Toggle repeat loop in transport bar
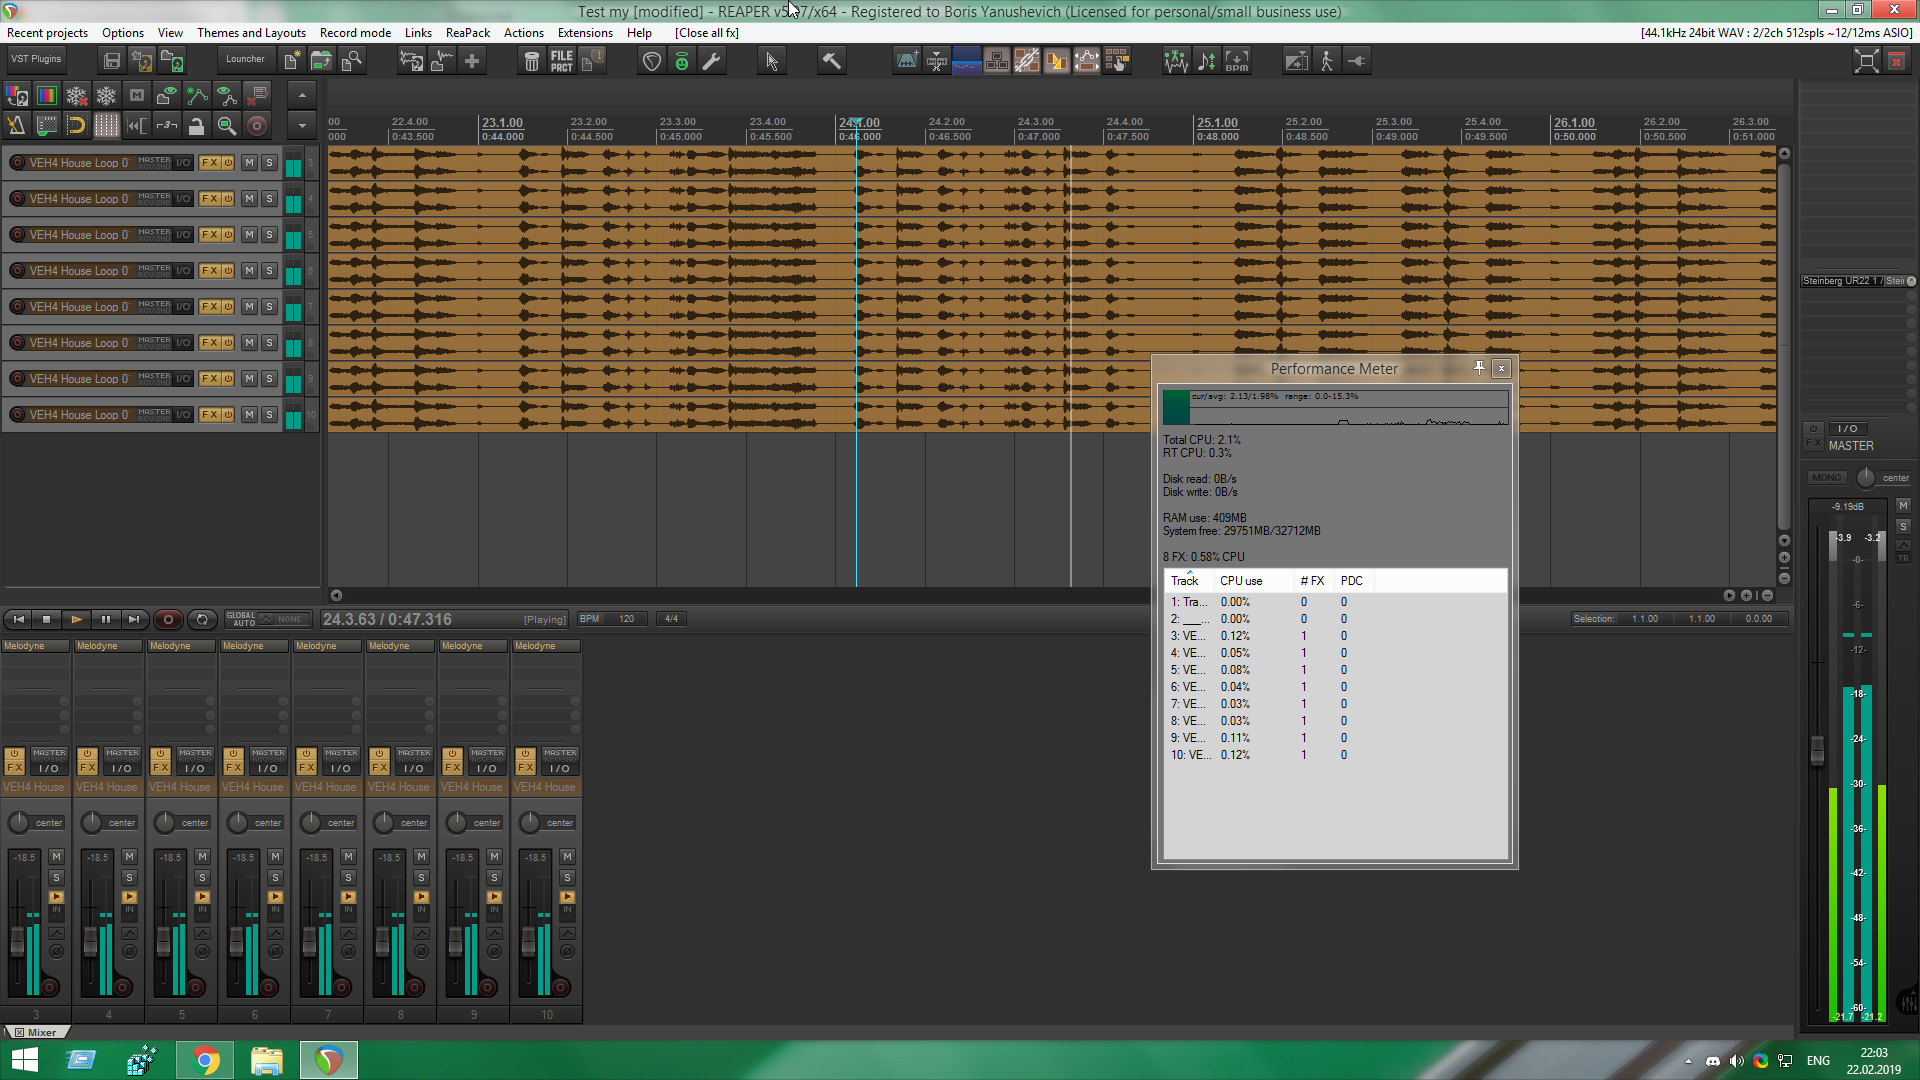 202,620
